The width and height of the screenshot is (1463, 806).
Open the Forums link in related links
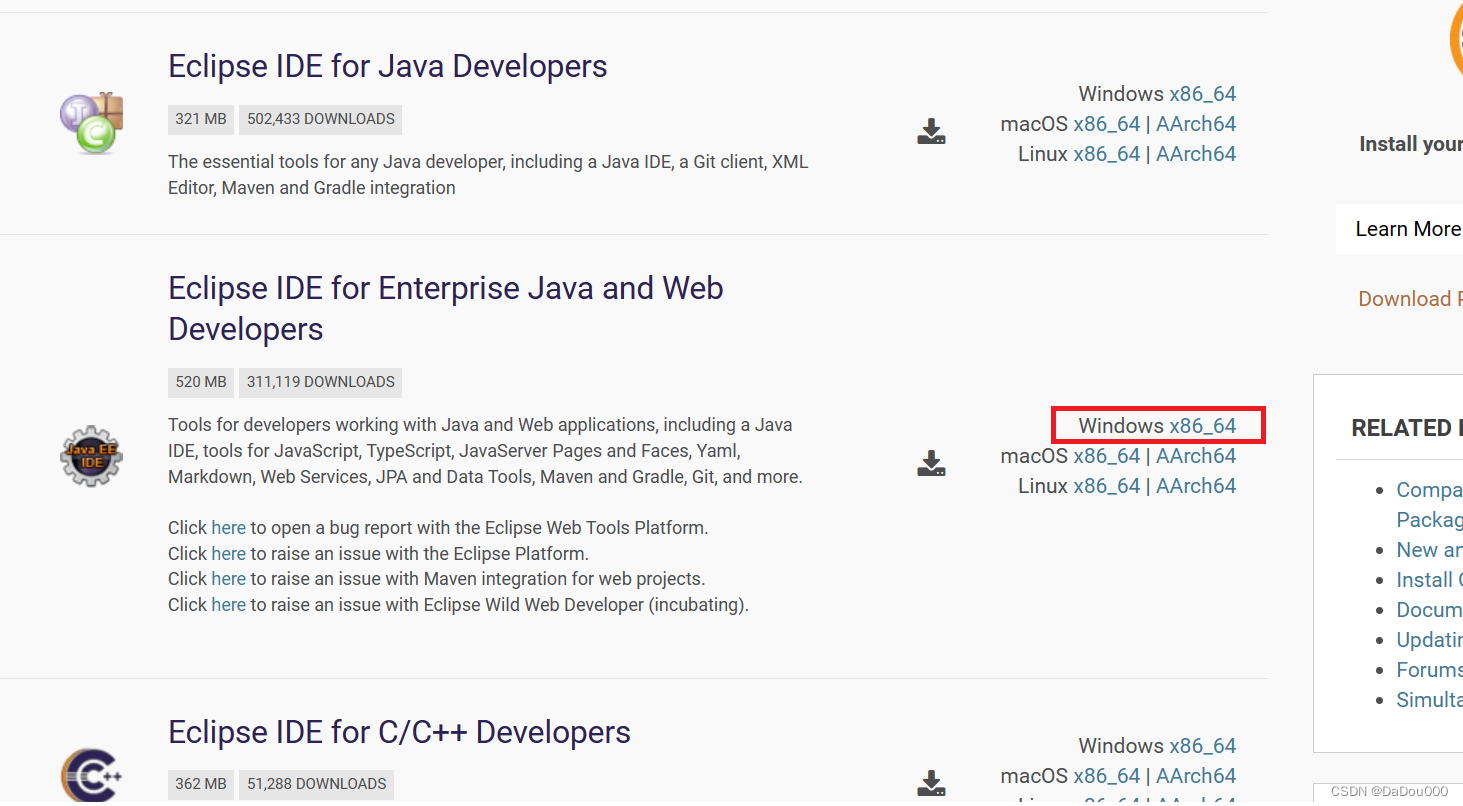[1429, 670]
